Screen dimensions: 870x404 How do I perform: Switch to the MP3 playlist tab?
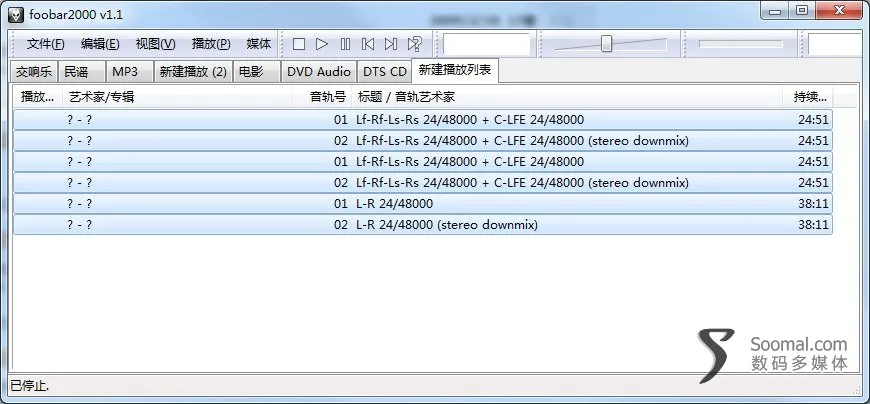point(130,72)
